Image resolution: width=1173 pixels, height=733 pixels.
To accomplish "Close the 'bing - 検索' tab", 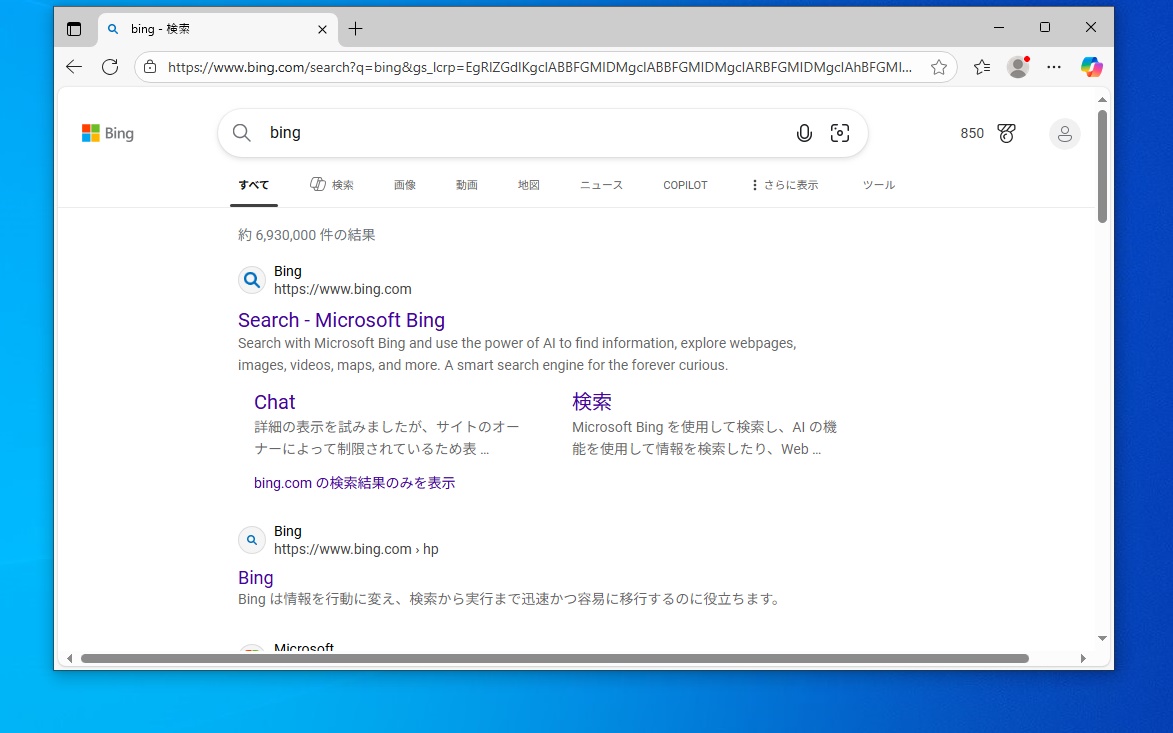I will pos(322,29).
